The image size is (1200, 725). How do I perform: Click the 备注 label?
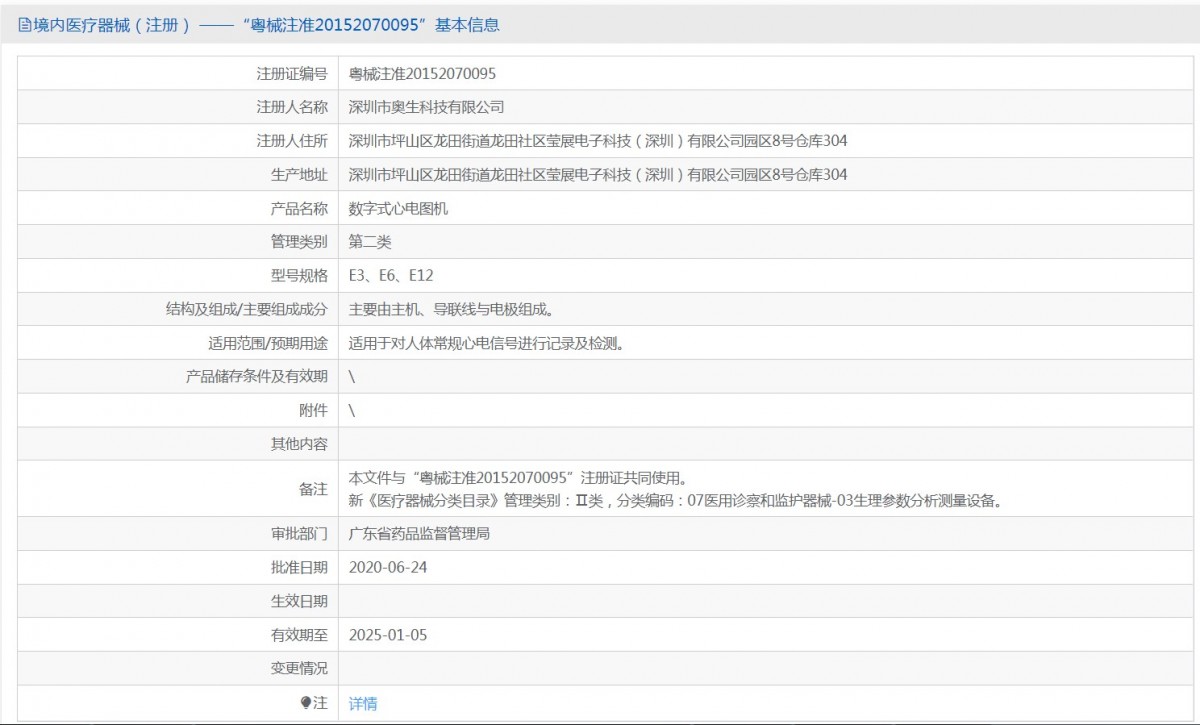[x=313, y=489]
